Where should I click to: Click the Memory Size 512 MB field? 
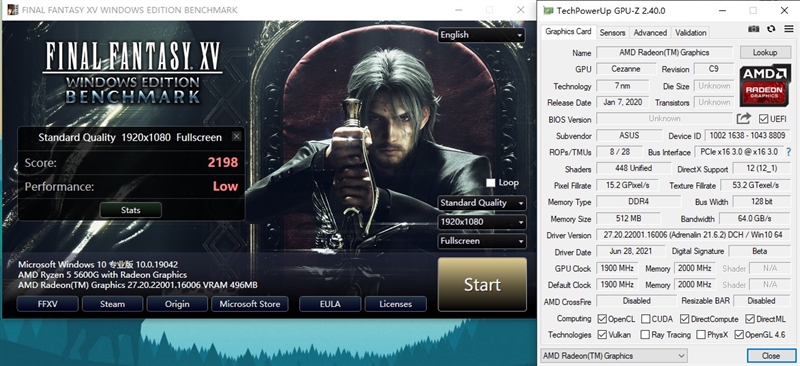point(628,218)
